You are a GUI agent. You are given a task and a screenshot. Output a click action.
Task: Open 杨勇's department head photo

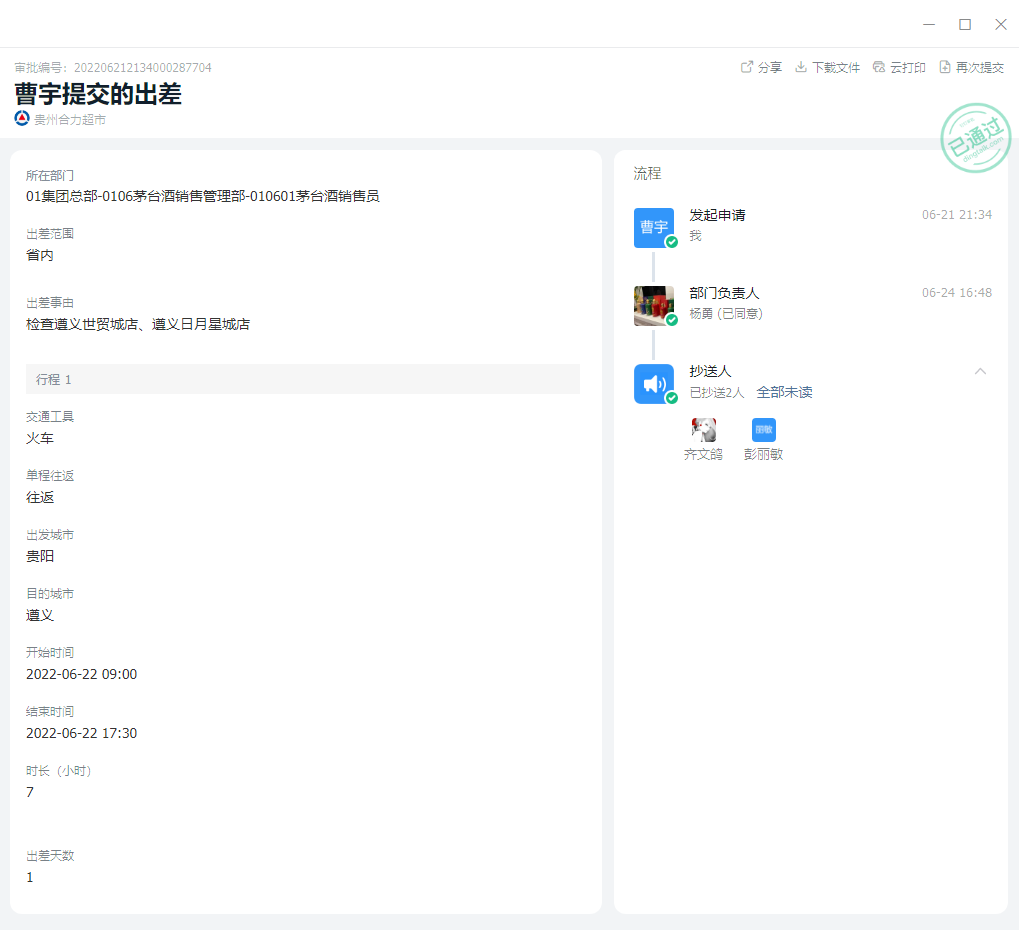point(654,305)
